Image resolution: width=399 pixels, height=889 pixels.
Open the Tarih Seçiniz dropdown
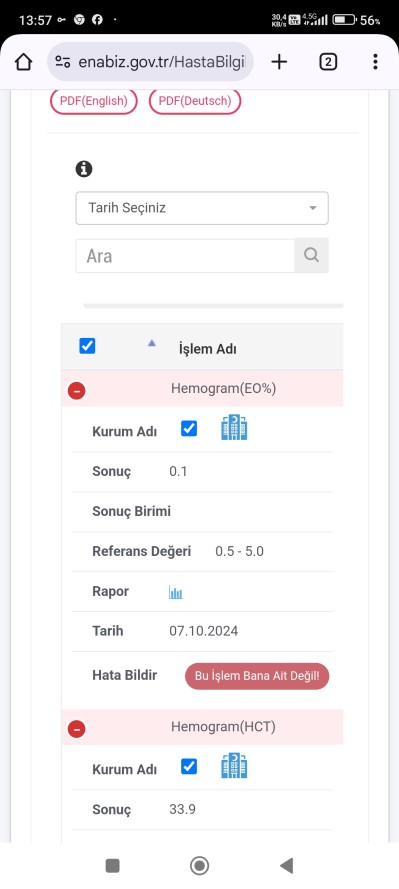pos(202,208)
